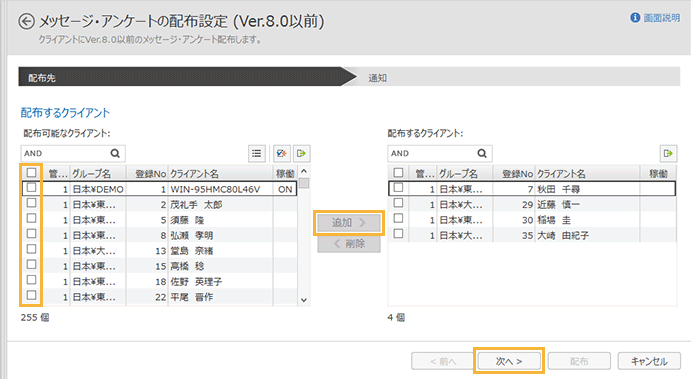Click the checked-items filter icon

(x=281, y=153)
